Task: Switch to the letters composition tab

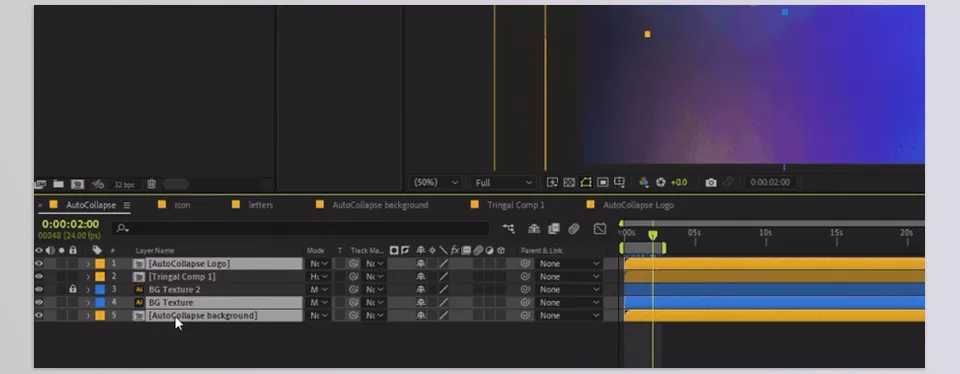Action: 261,205
